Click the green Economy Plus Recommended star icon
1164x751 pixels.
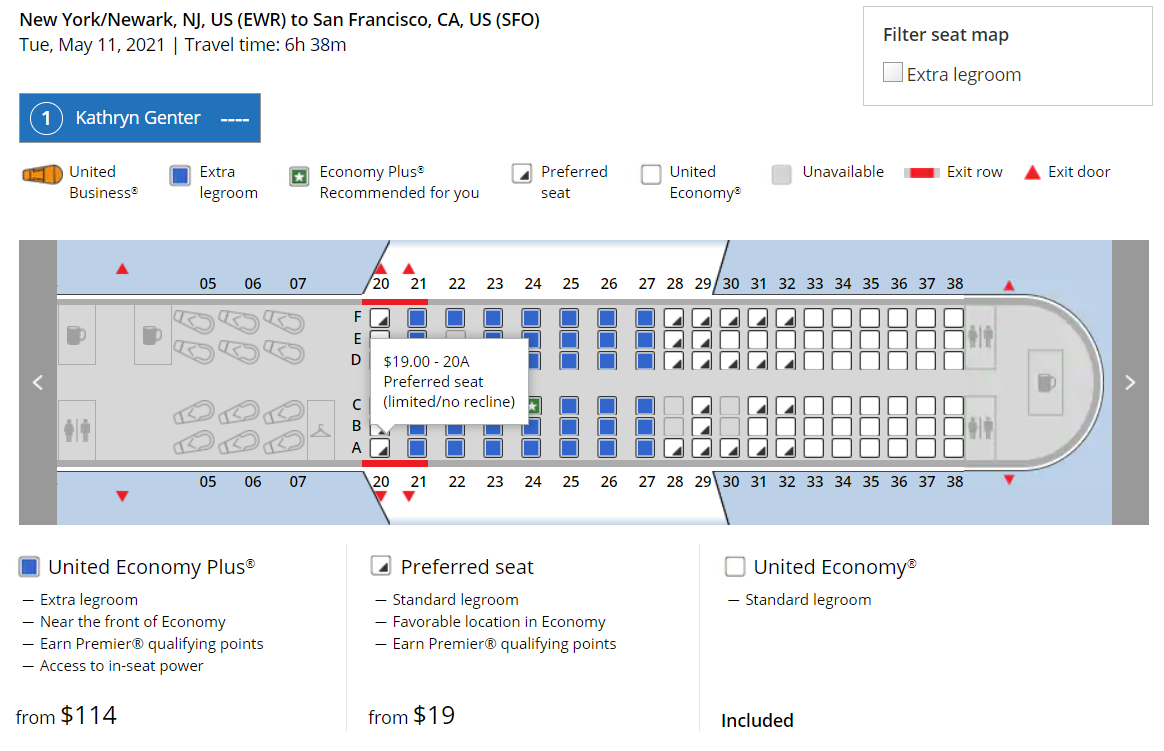tap(297, 175)
